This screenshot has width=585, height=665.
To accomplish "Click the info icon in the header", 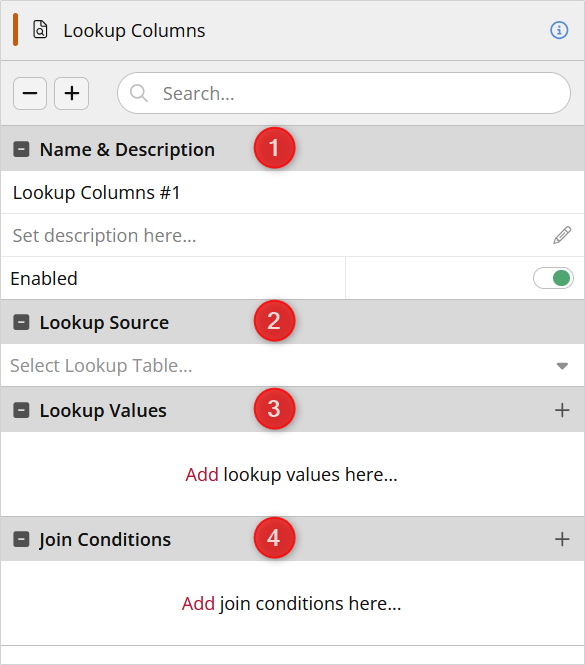I will click(559, 30).
